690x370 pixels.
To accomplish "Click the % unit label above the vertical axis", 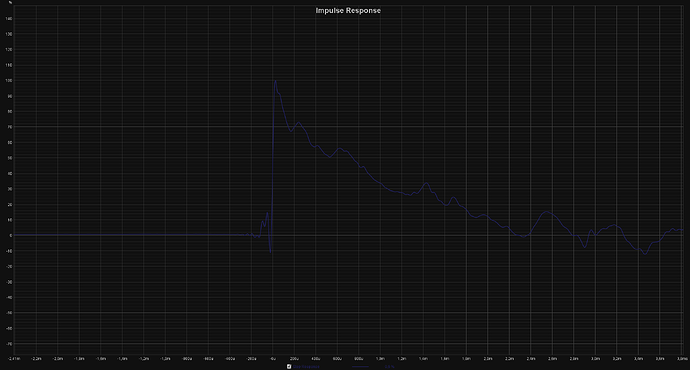I will pos(10,3).
